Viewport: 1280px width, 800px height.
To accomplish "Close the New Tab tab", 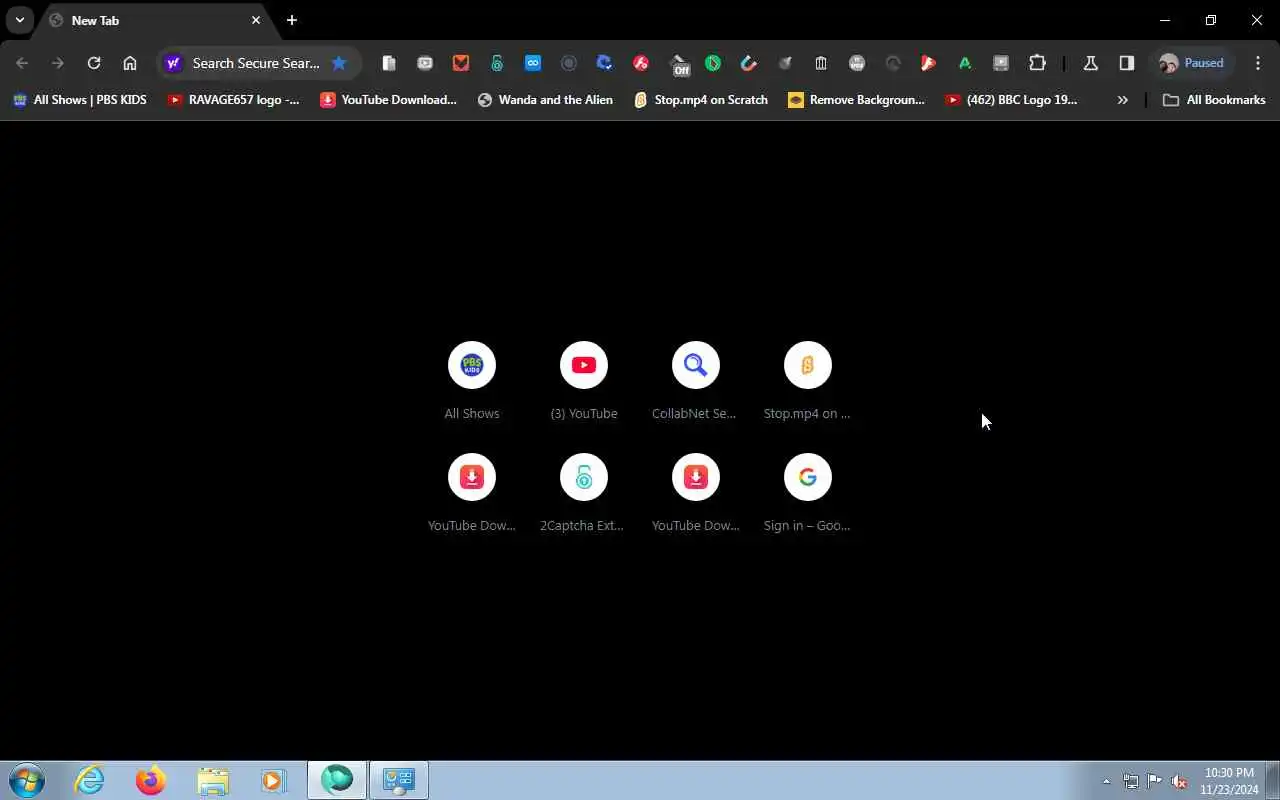I will pos(256,20).
